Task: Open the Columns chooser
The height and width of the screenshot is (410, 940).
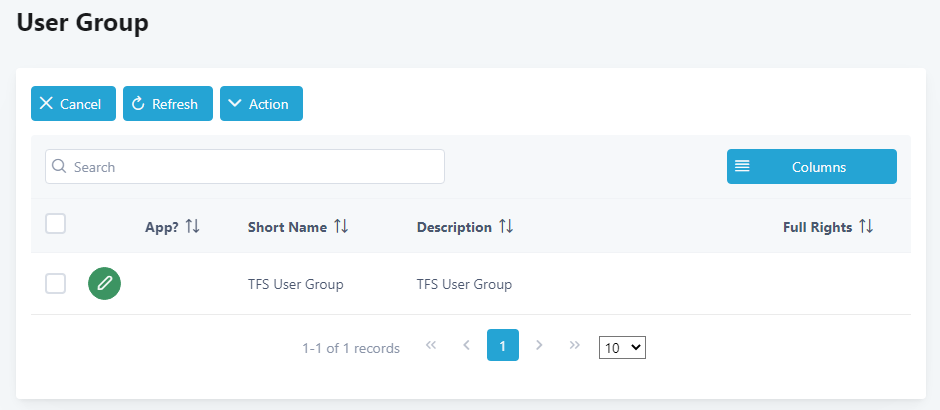Action: point(812,167)
